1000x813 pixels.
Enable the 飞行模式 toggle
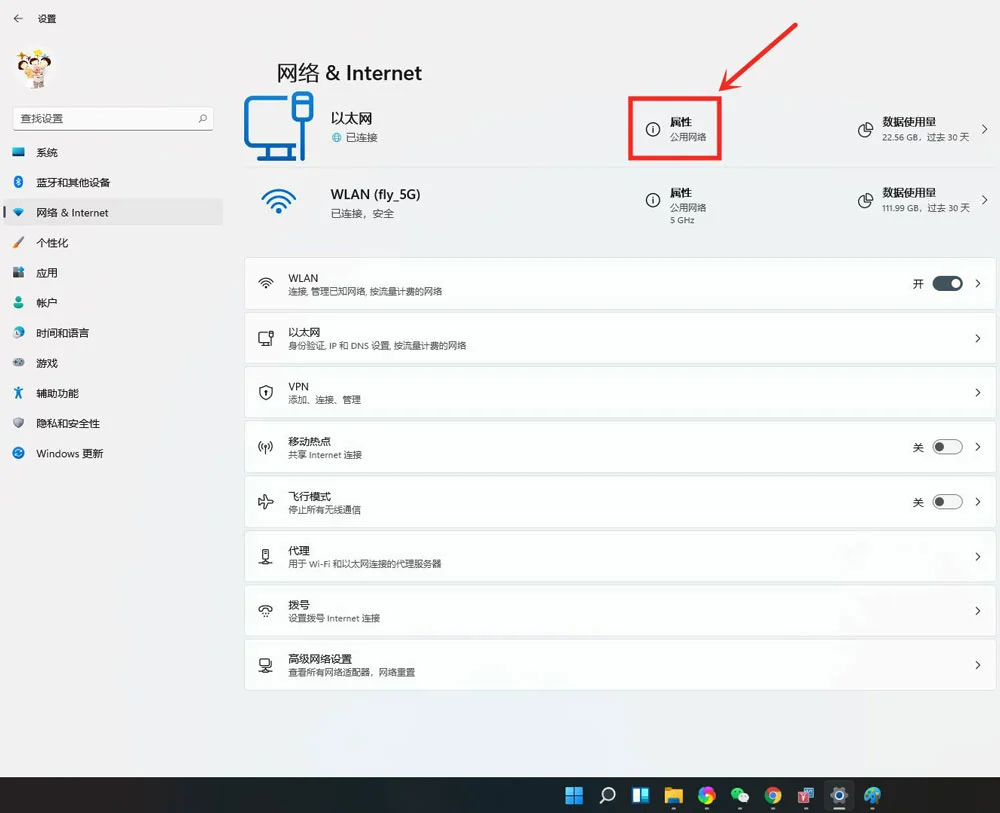[947, 502]
